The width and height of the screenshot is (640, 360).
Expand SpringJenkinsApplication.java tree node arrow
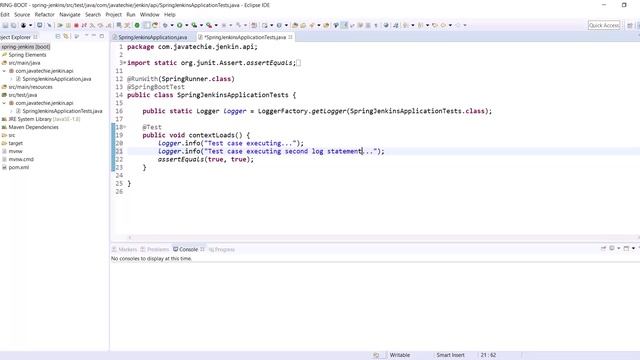coord(11,79)
